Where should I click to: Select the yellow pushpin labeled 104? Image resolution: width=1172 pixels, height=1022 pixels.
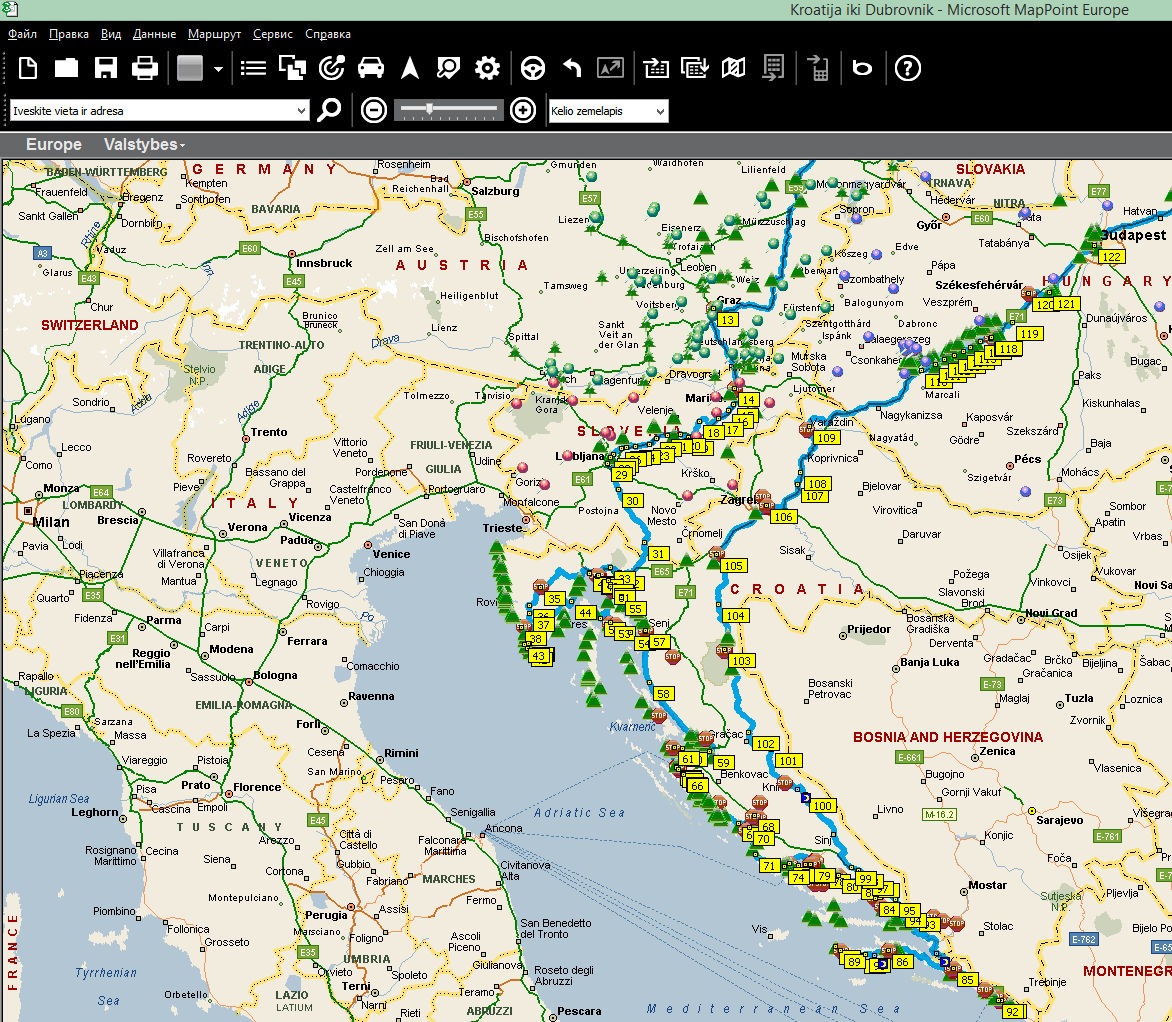tap(735, 616)
